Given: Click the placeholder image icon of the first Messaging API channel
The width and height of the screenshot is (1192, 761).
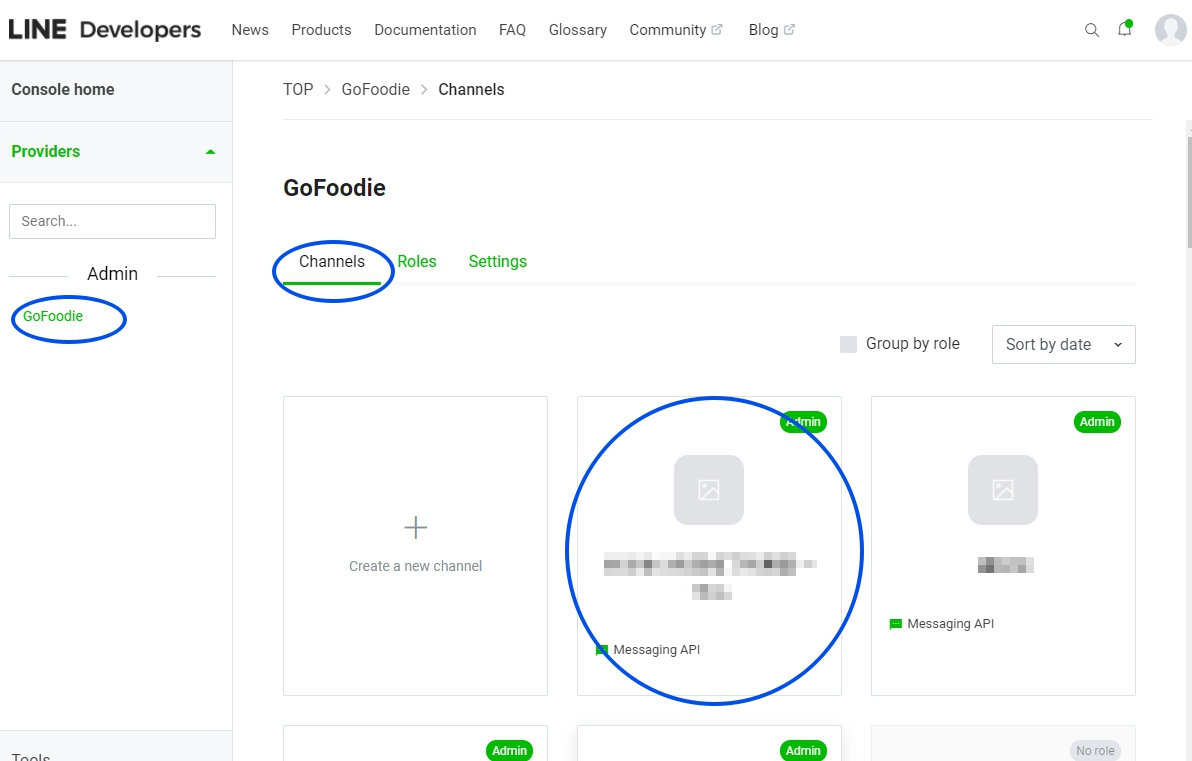Looking at the screenshot, I should click(709, 490).
